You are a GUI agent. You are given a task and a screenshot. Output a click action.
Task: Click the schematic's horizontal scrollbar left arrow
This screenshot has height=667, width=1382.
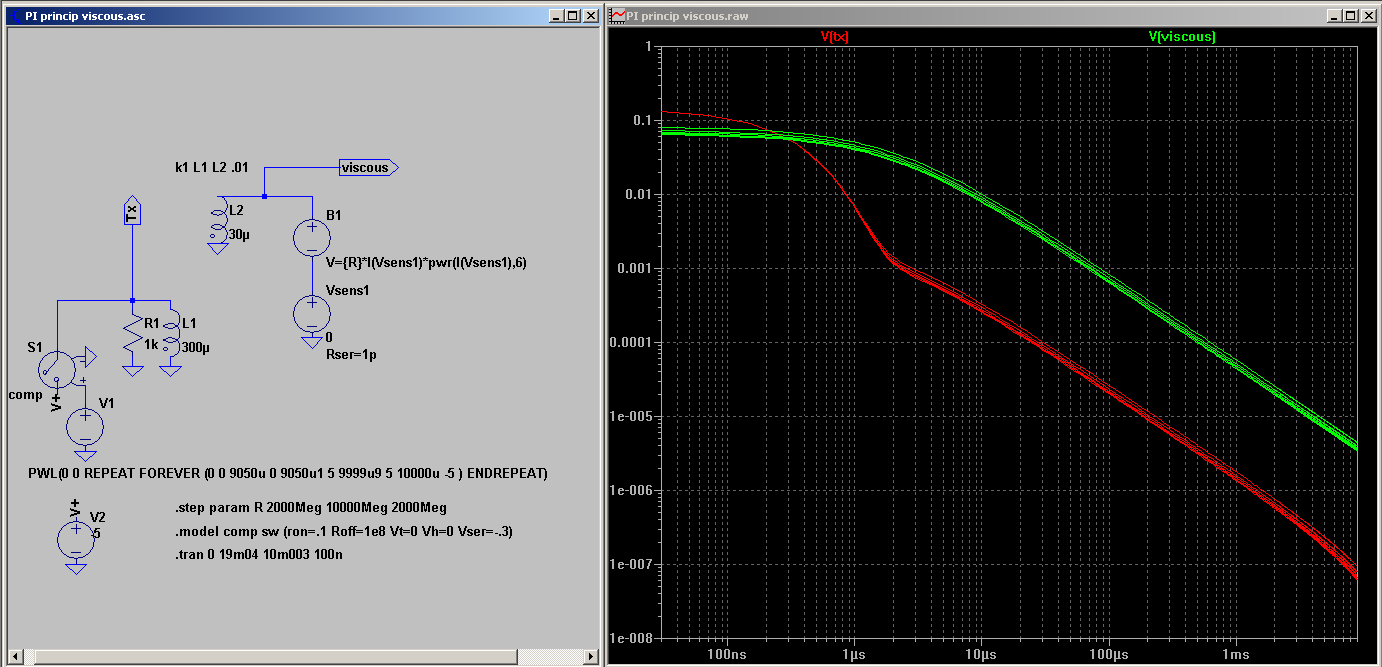pos(15,657)
